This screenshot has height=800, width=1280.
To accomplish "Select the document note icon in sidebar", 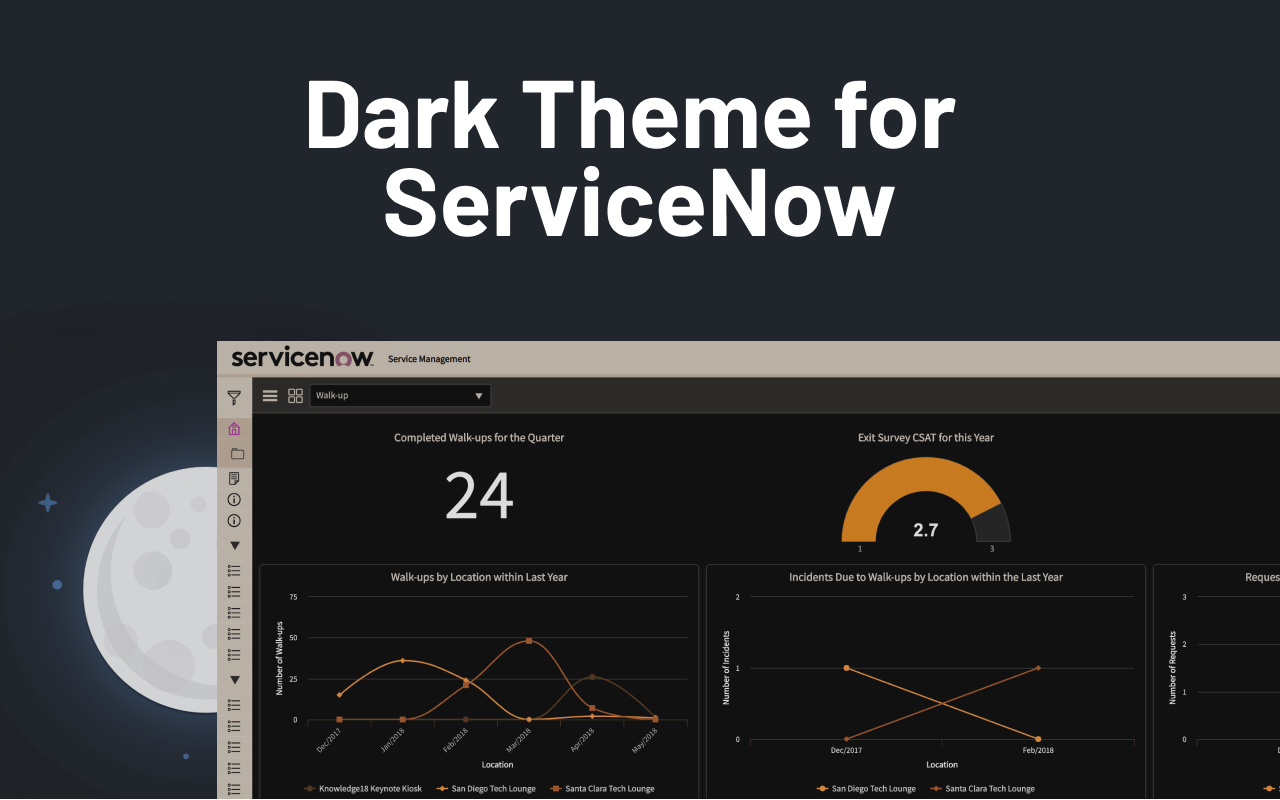I will point(234,479).
